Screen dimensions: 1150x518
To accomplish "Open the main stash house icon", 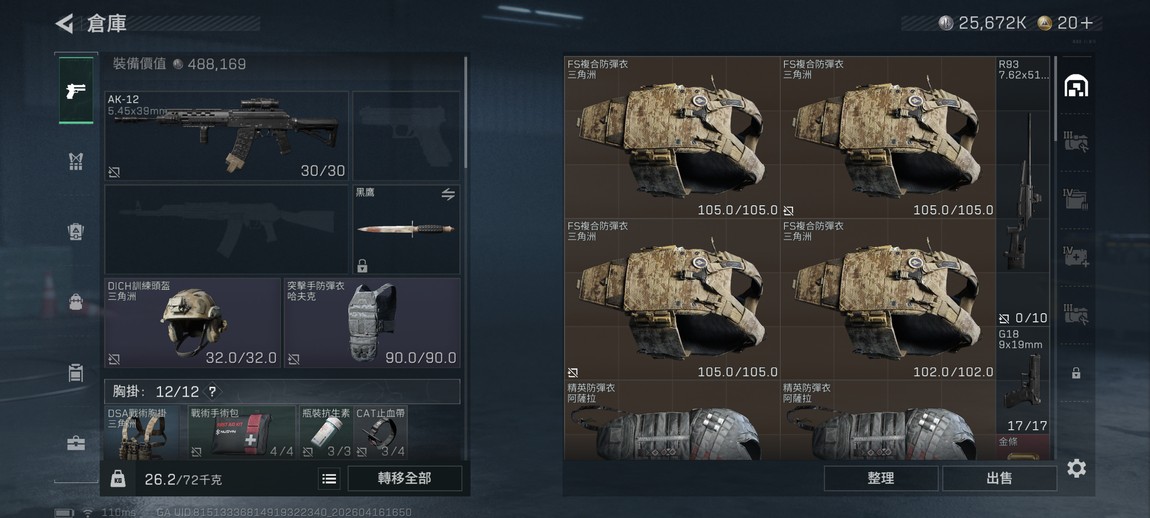I will (x=1075, y=87).
